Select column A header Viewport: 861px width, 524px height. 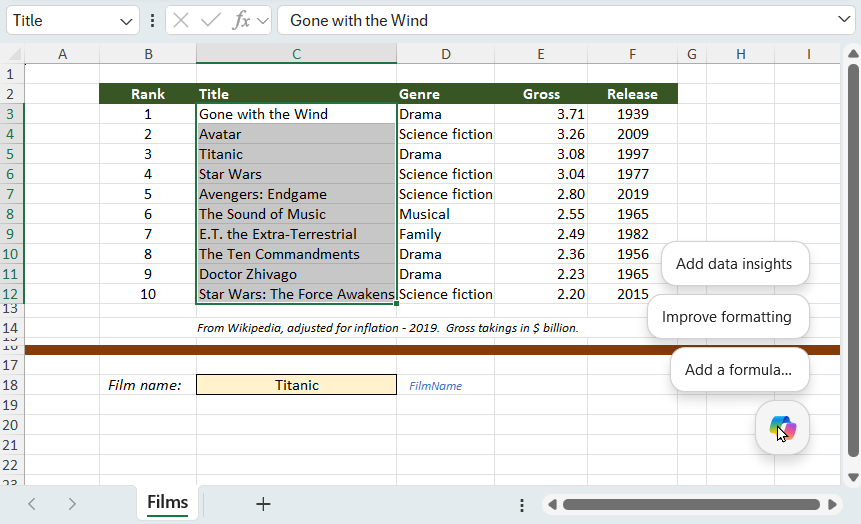[x=62, y=54]
